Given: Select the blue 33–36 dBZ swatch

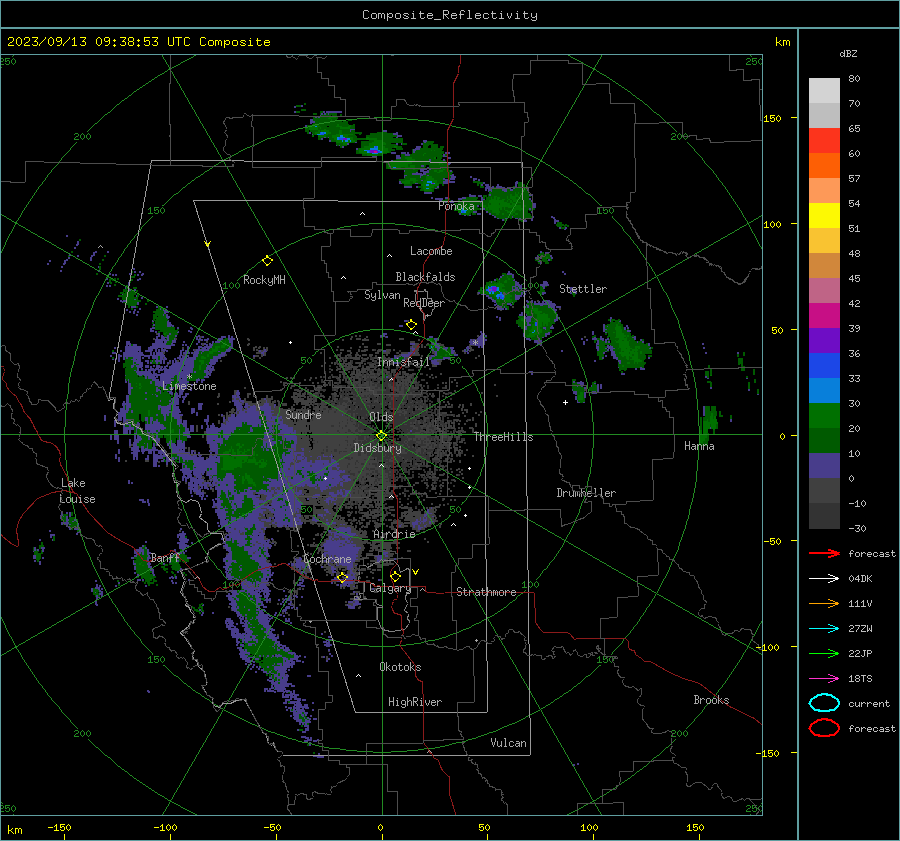Looking at the screenshot, I should point(824,366).
